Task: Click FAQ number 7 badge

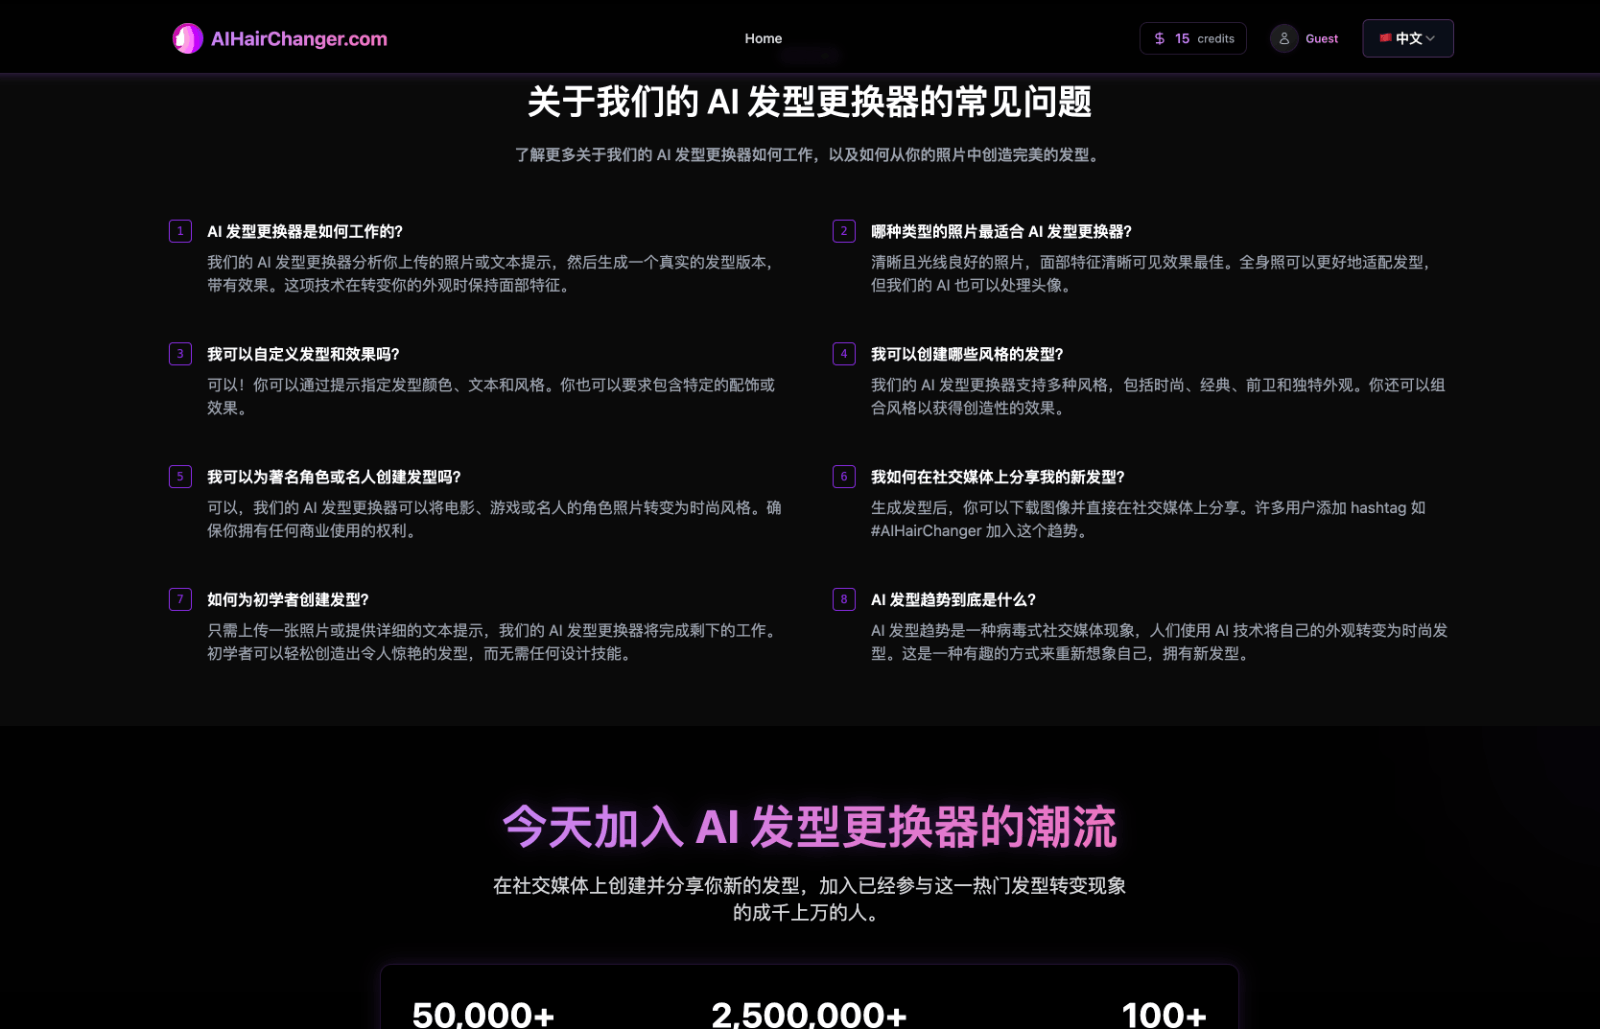Action: point(180,600)
